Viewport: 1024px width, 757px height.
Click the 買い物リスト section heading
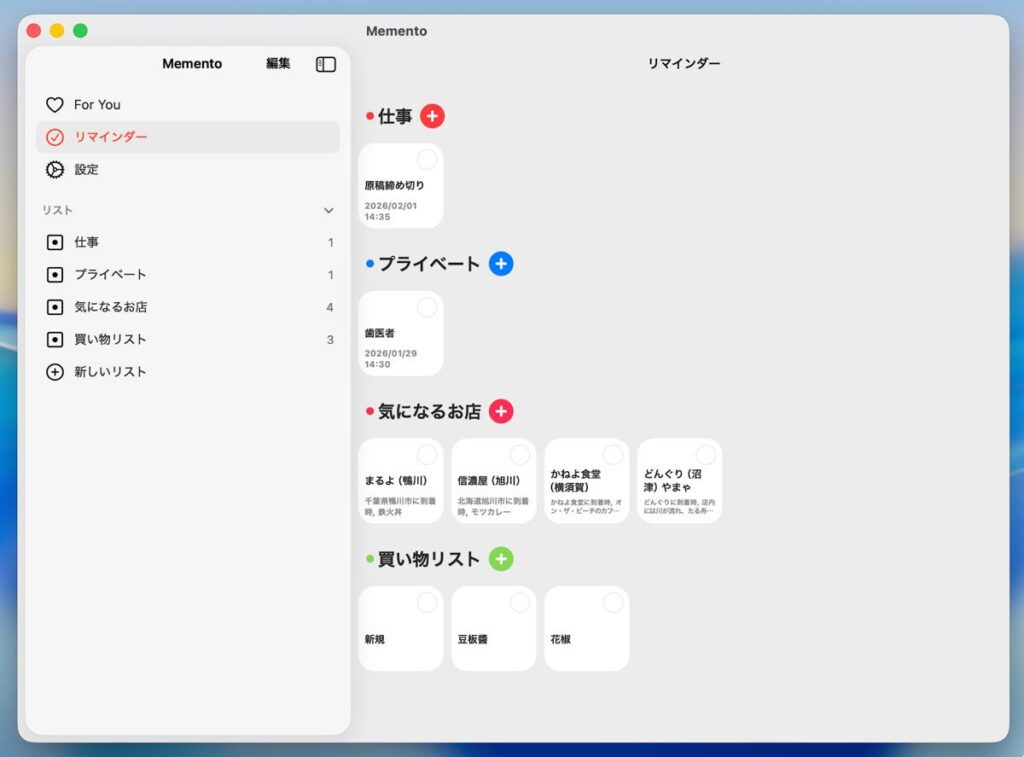coord(428,559)
